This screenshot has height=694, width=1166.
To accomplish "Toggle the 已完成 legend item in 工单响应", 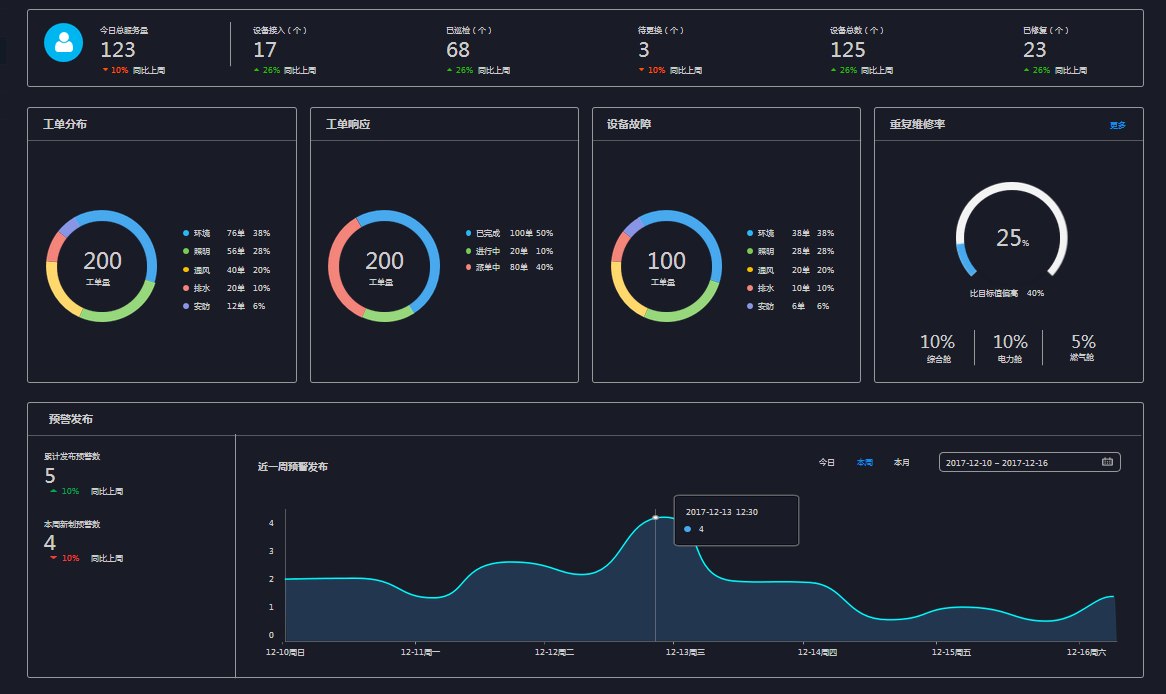I will [x=487, y=233].
